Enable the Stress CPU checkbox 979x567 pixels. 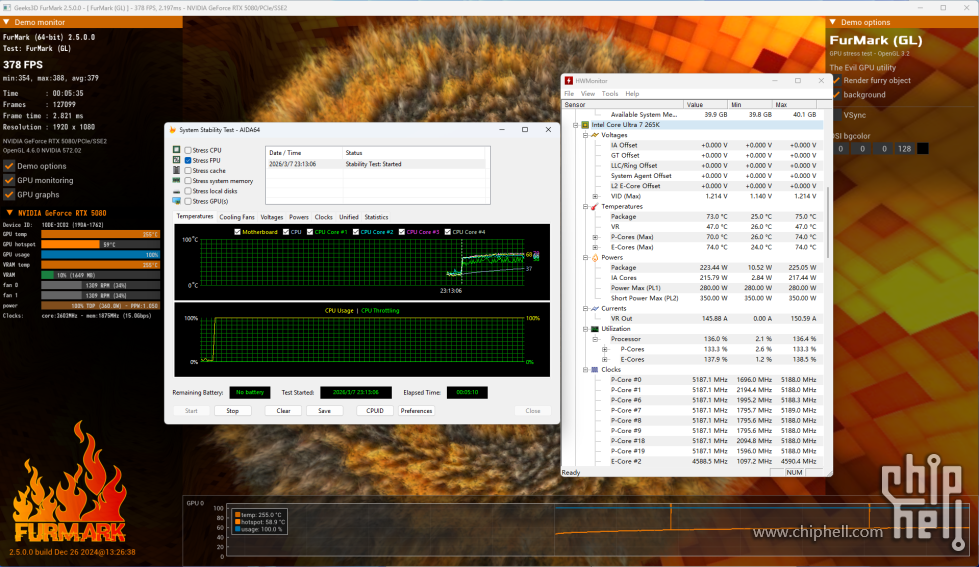(x=188, y=150)
